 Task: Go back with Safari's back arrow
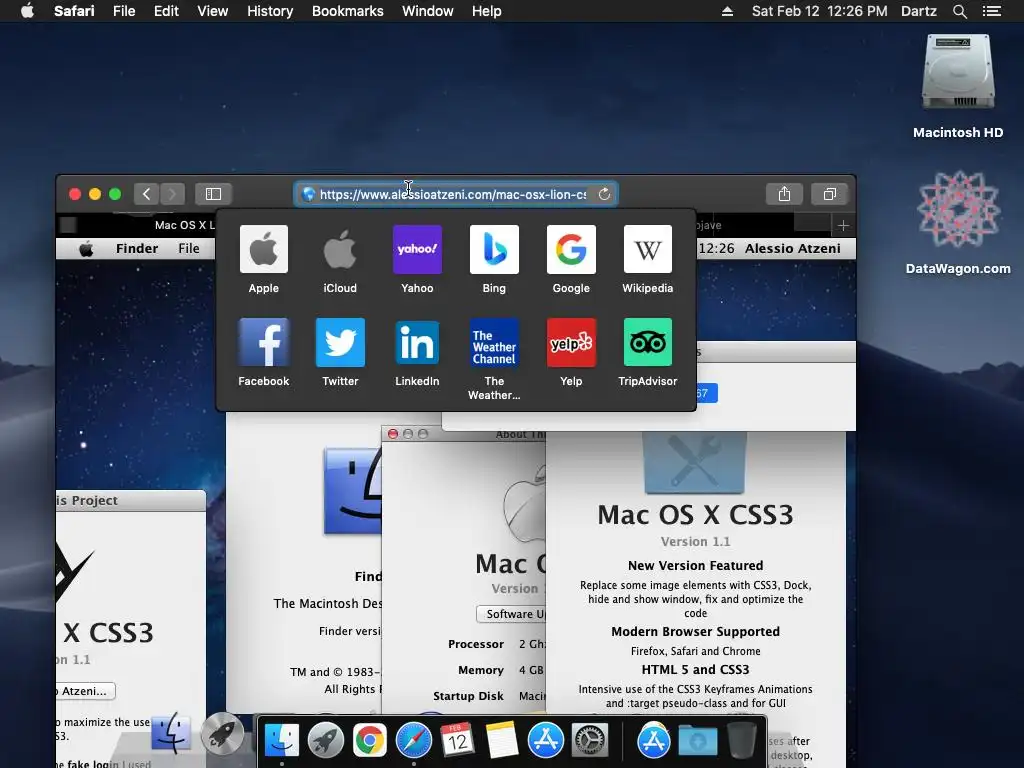146,194
